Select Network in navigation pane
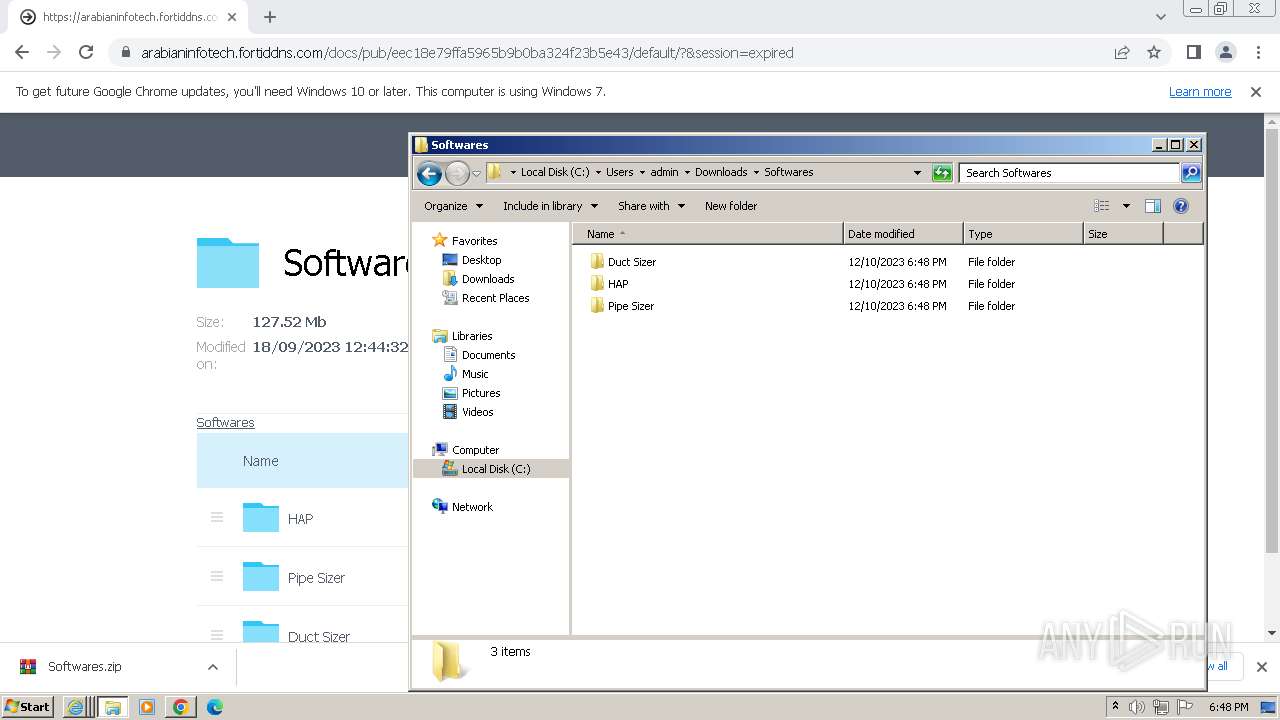1280x720 pixels. 462,507
